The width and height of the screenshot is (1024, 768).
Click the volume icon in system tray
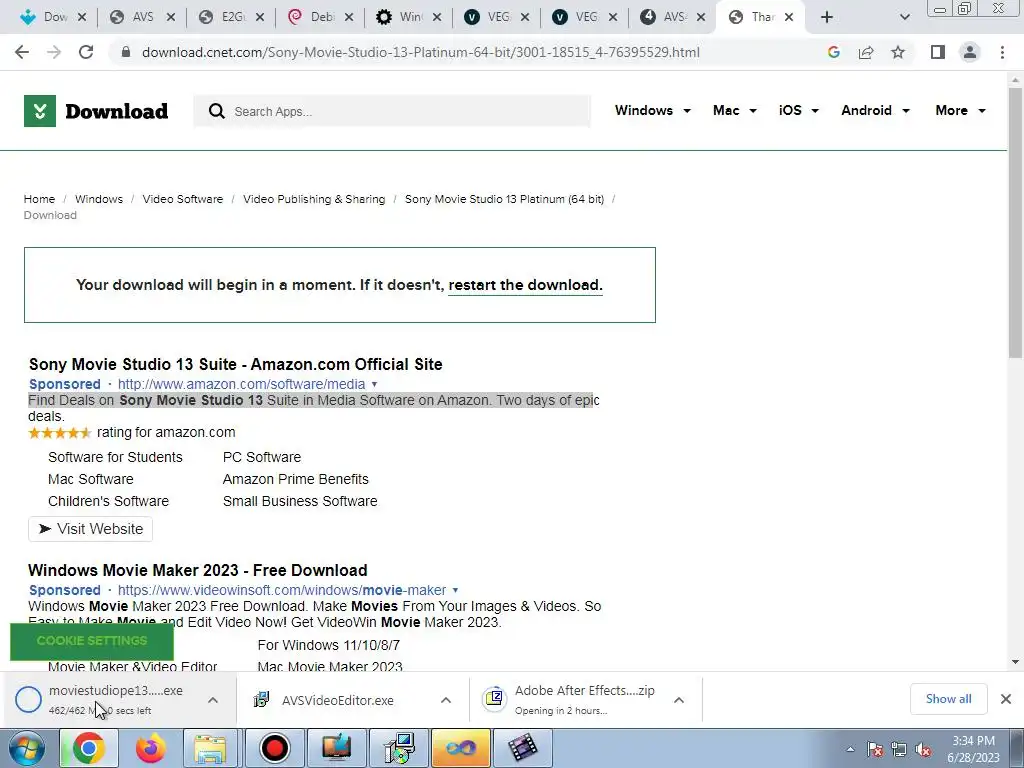(923, 750)
